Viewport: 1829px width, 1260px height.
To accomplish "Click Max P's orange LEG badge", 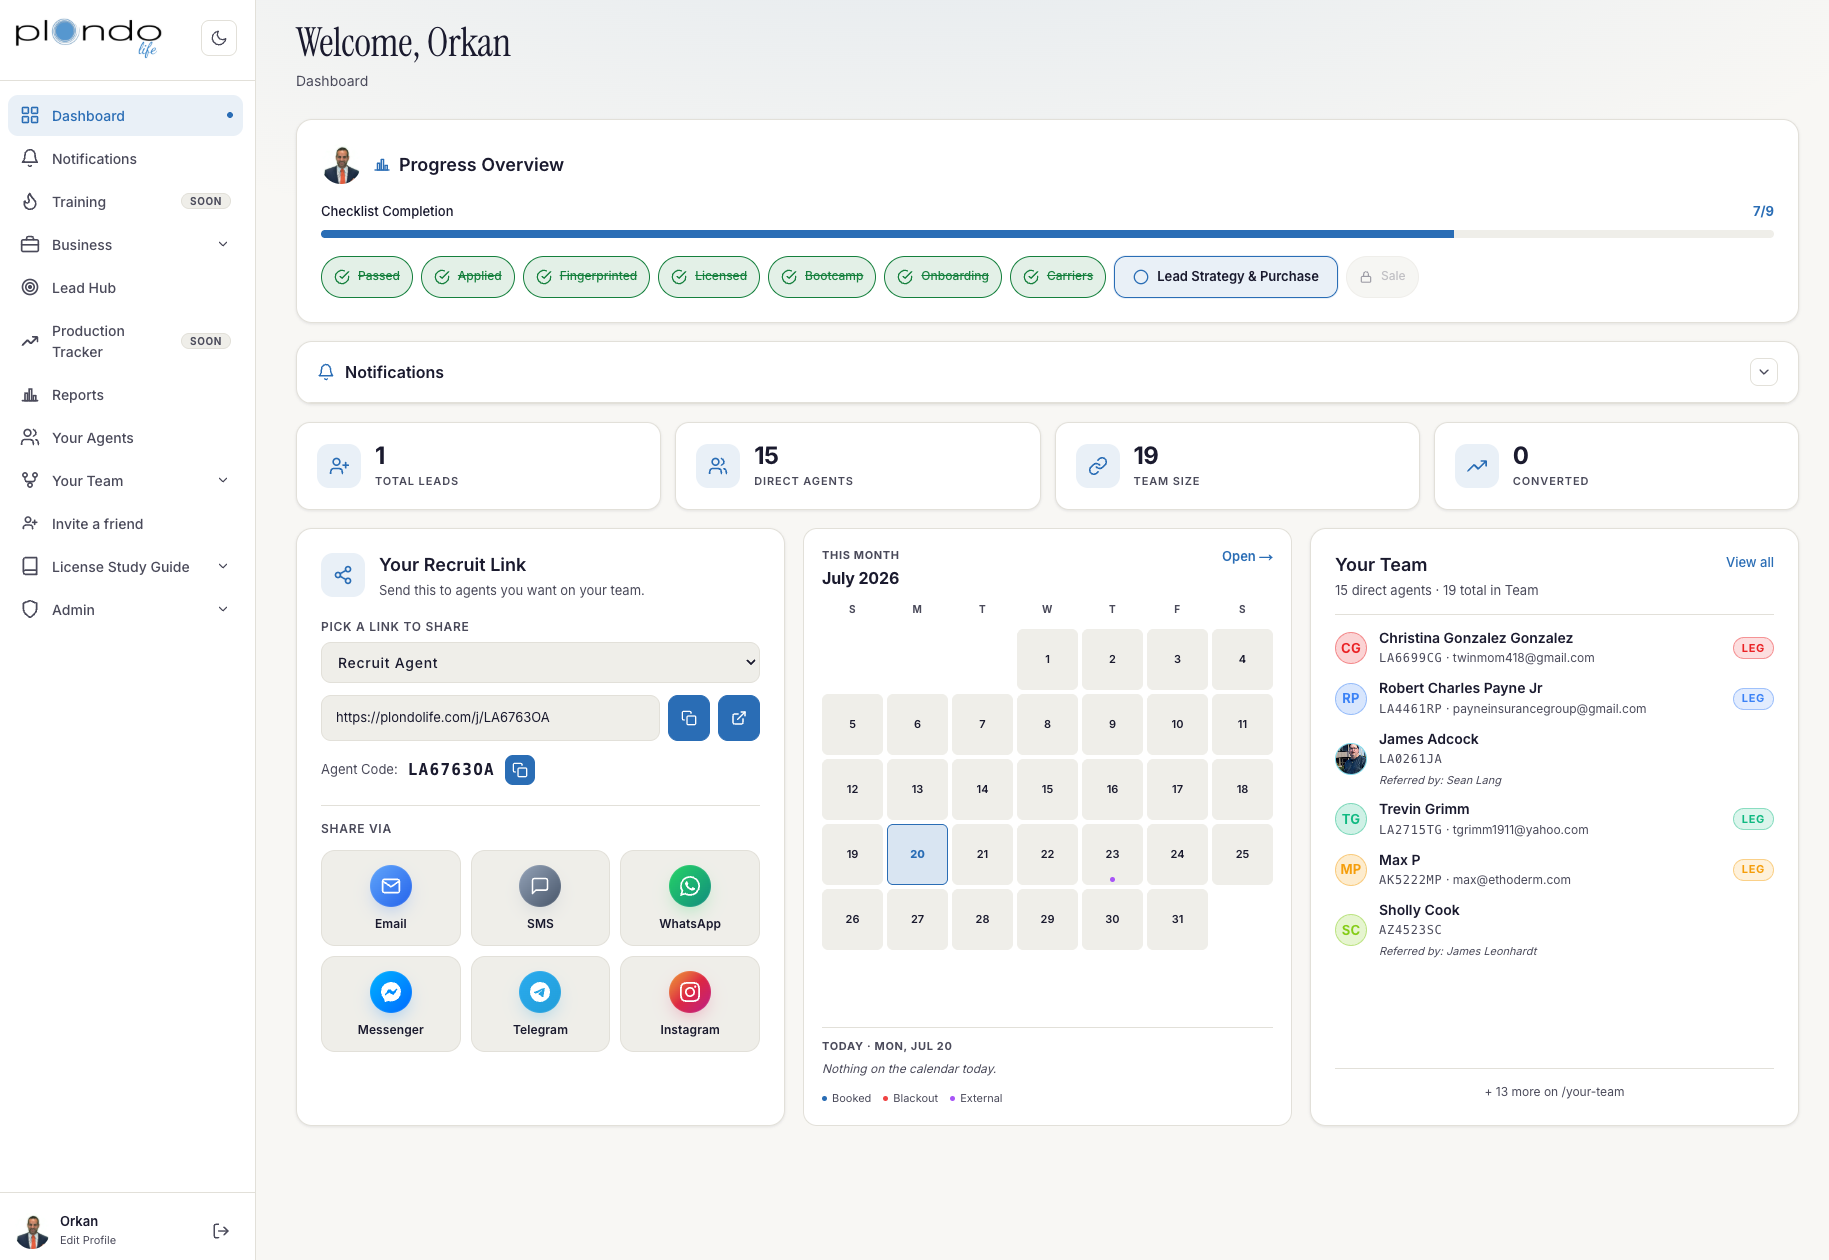I will [1753, 870].
